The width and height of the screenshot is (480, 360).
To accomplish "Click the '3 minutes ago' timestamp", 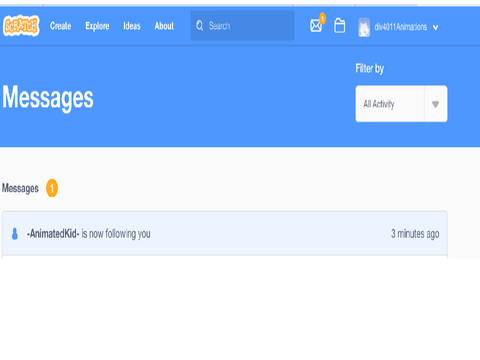I will [415, 234].
